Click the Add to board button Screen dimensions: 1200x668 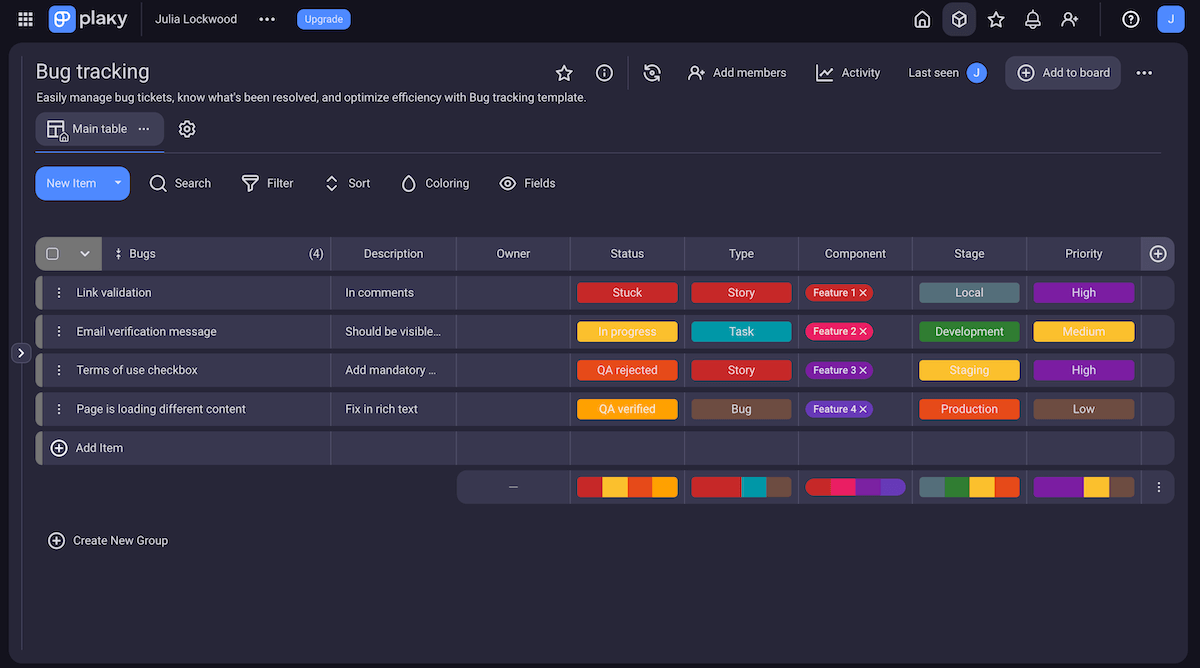pos(1063,72)
